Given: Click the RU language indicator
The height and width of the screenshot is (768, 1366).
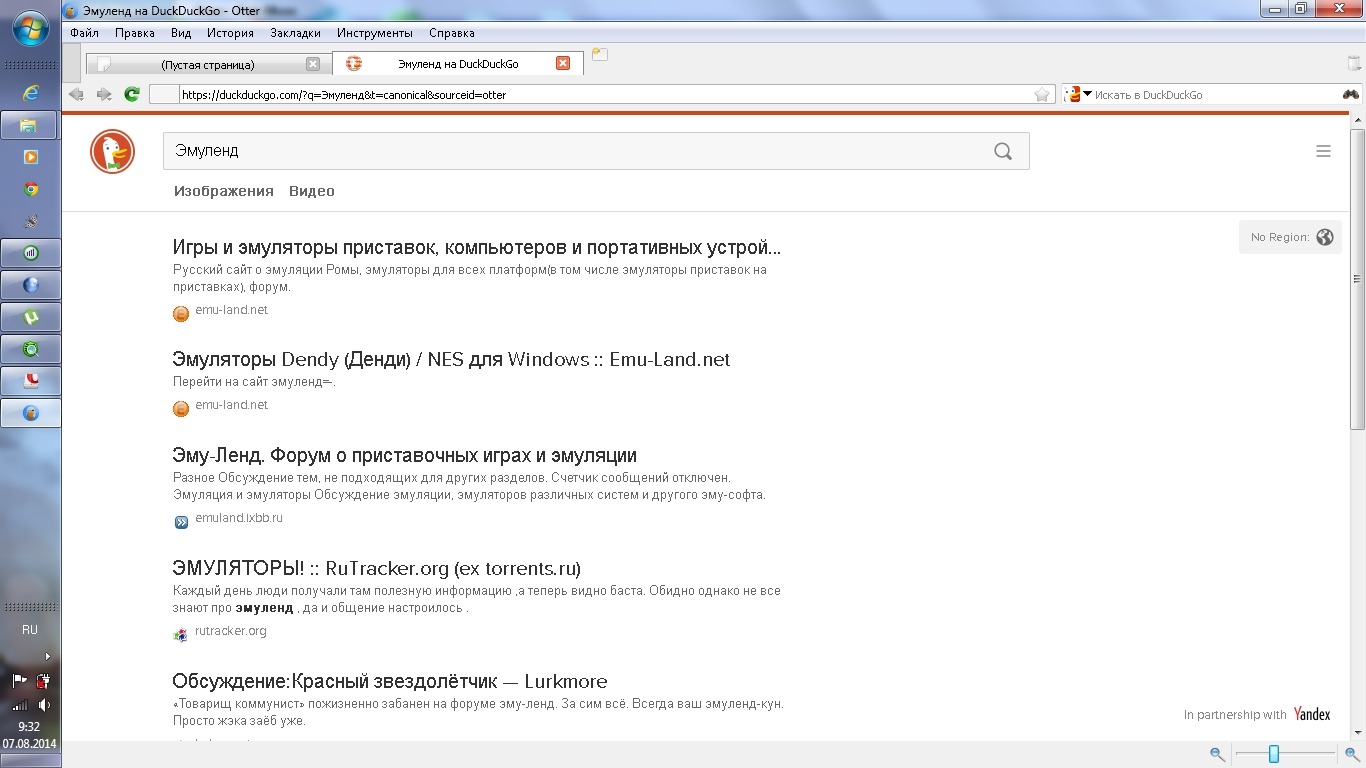Looking at the screenshot, I should tap(30, 630).
